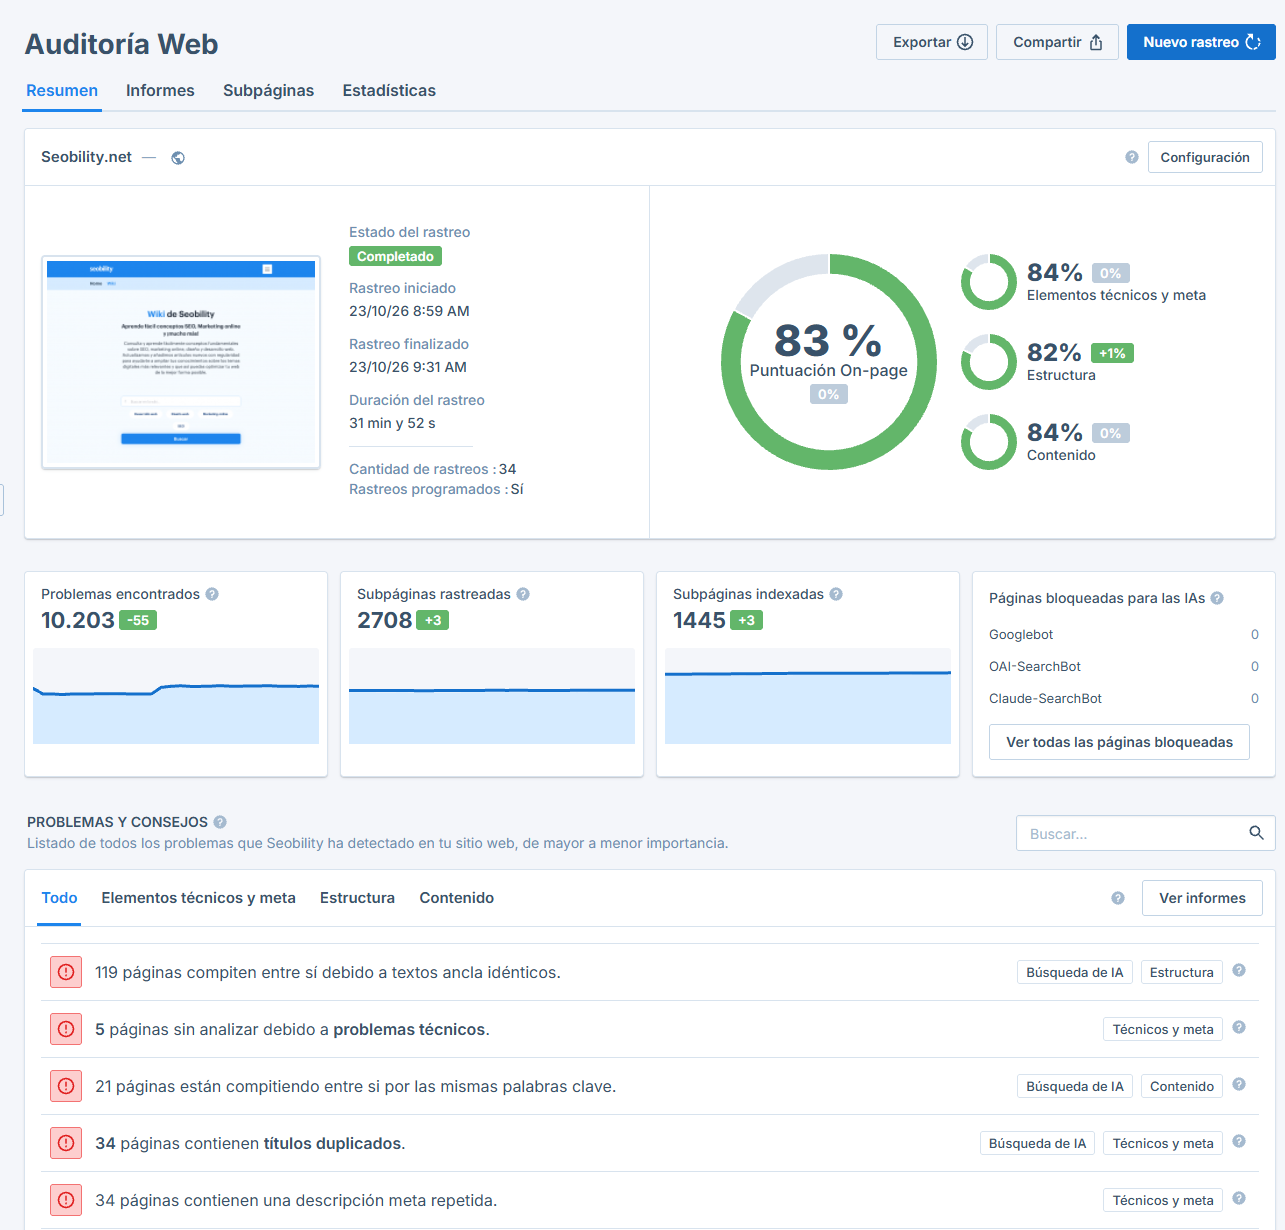Click help icon next to Problemas encontrados
The width and height of the screenshot is (1285, 1230).
coord(212,594)
